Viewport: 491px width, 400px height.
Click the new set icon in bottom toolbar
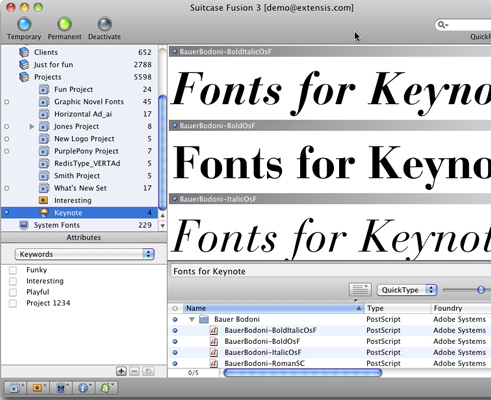tap(15, 388)
